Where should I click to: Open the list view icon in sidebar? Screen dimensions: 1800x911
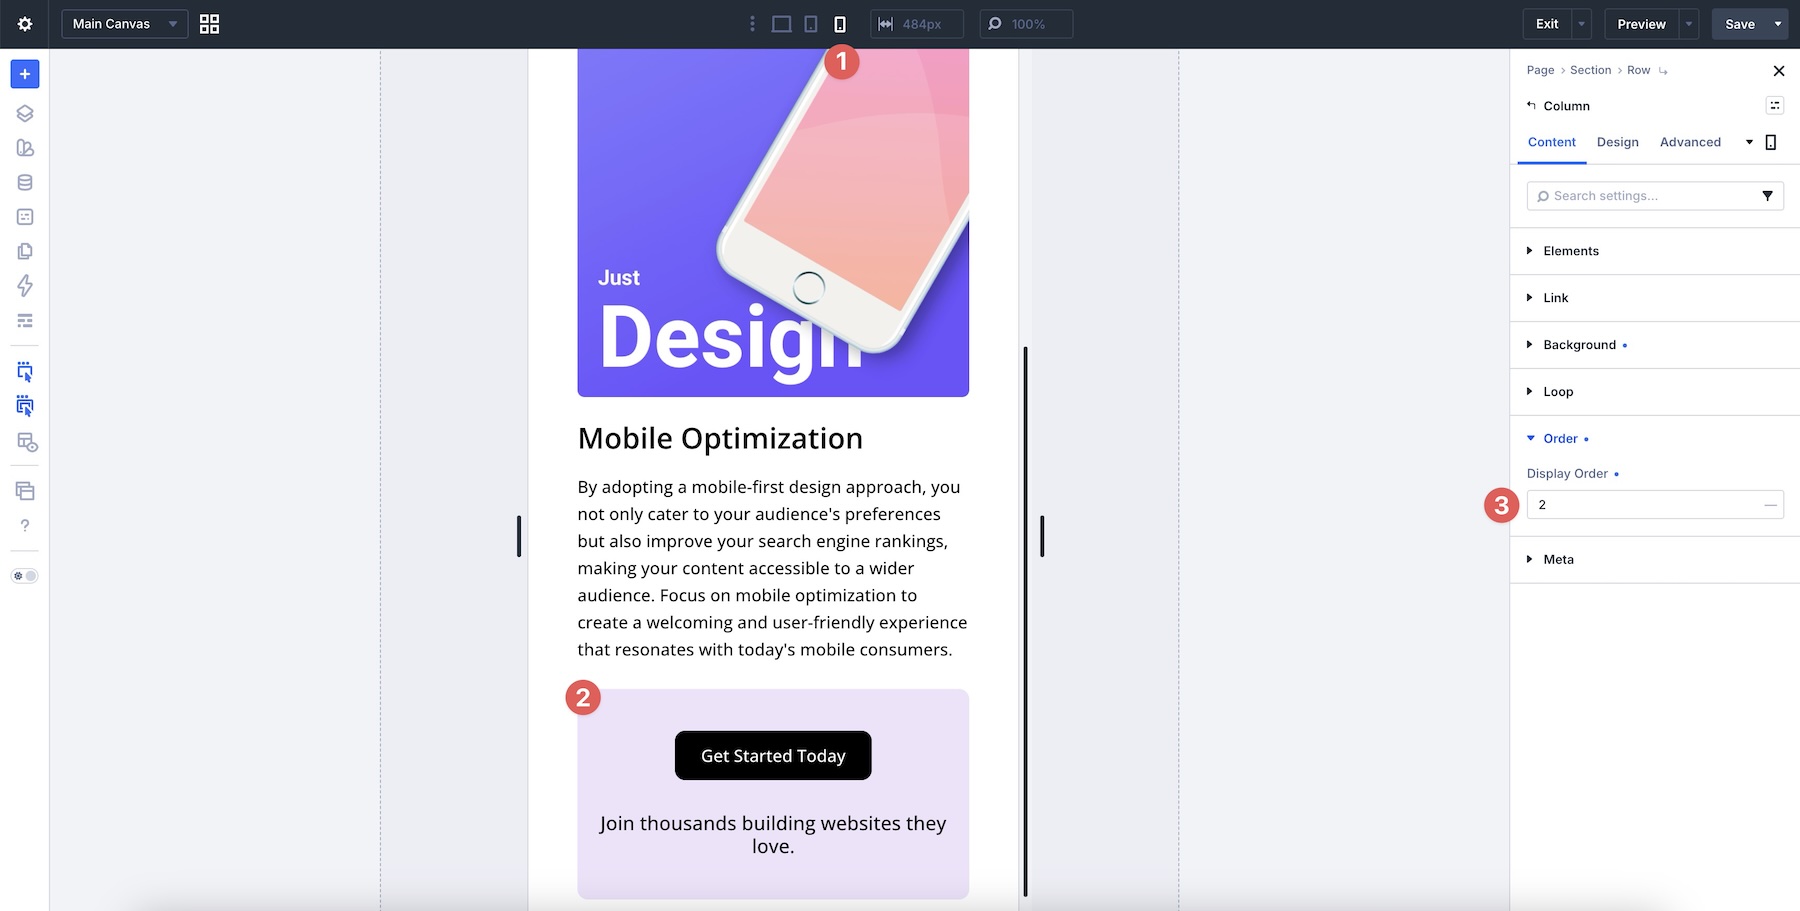[x=25, y=321]
